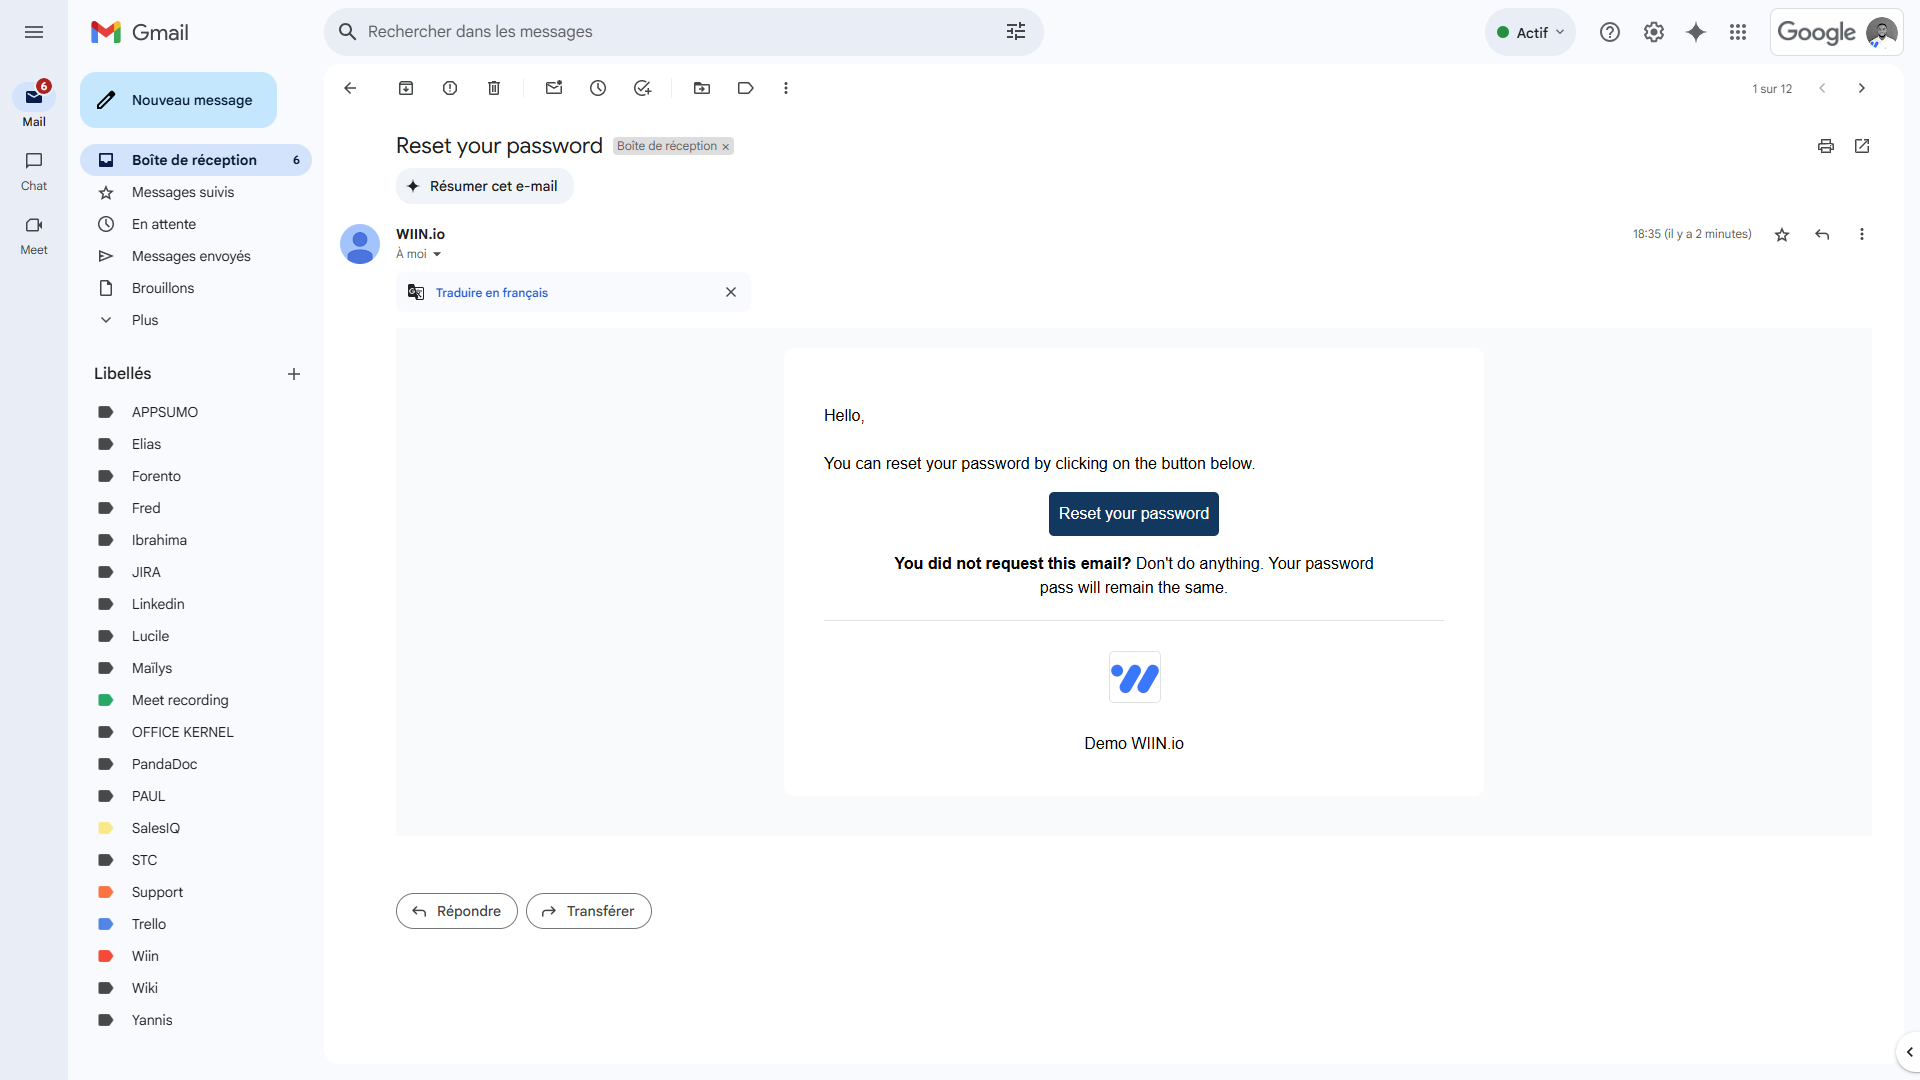Open the Google account avatar
The image size is (1920, 1080).
[1882, 32]
